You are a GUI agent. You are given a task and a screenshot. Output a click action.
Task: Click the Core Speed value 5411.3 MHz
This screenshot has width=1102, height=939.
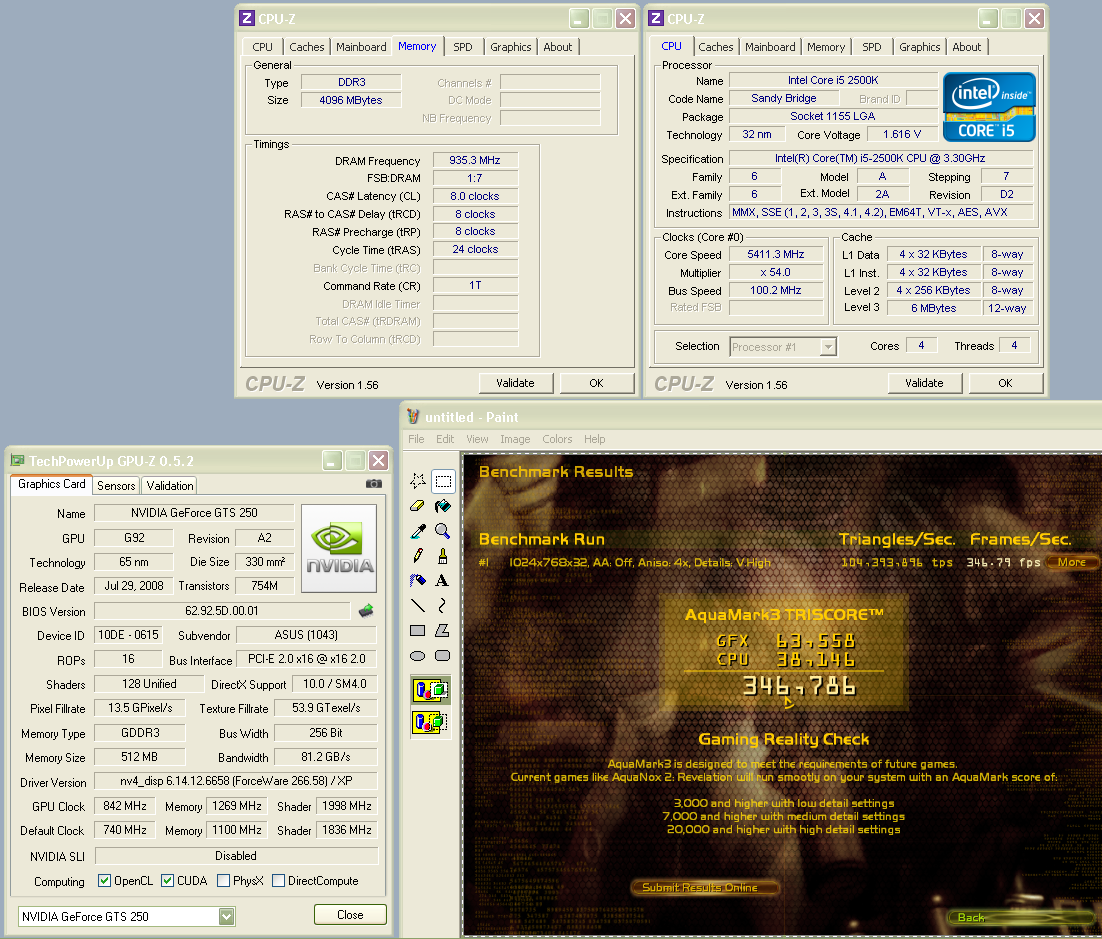[776, 254]
